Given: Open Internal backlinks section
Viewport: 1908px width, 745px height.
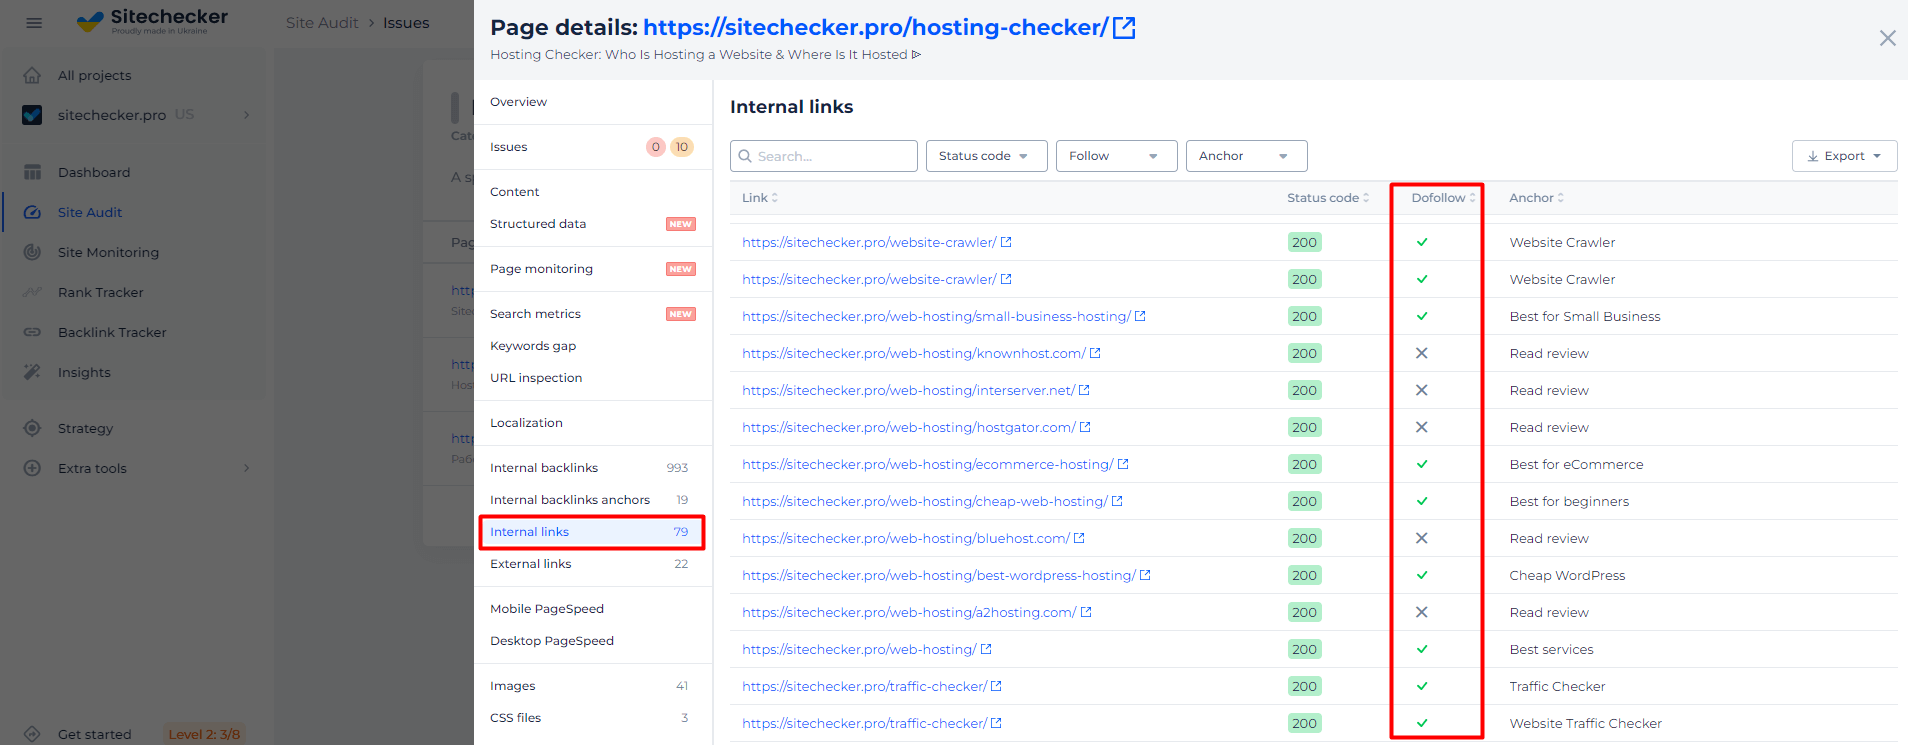Looking at the screenshot, I should pyautogui.click(x=544, y=468).
